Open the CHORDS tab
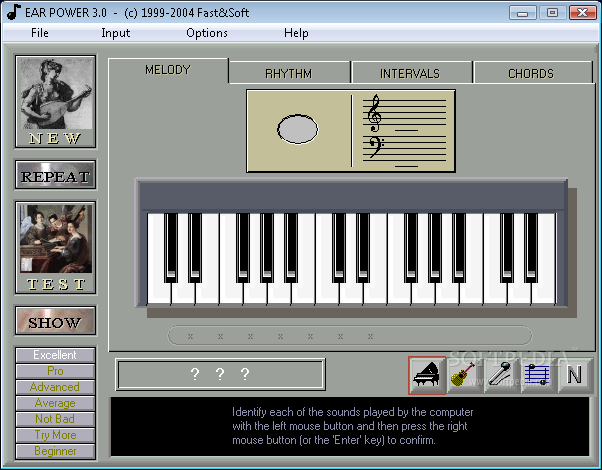 click(x=532, y=73)
